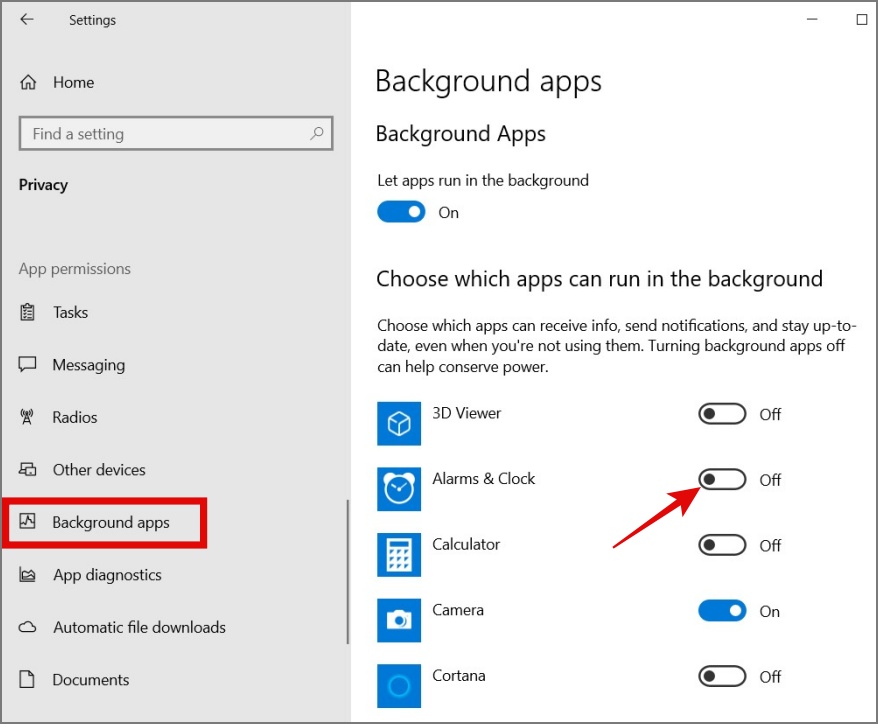Click the Privacy heading in the sidebar
The width and height of the screenshot is (878, 724).
(x=43, y=185)
